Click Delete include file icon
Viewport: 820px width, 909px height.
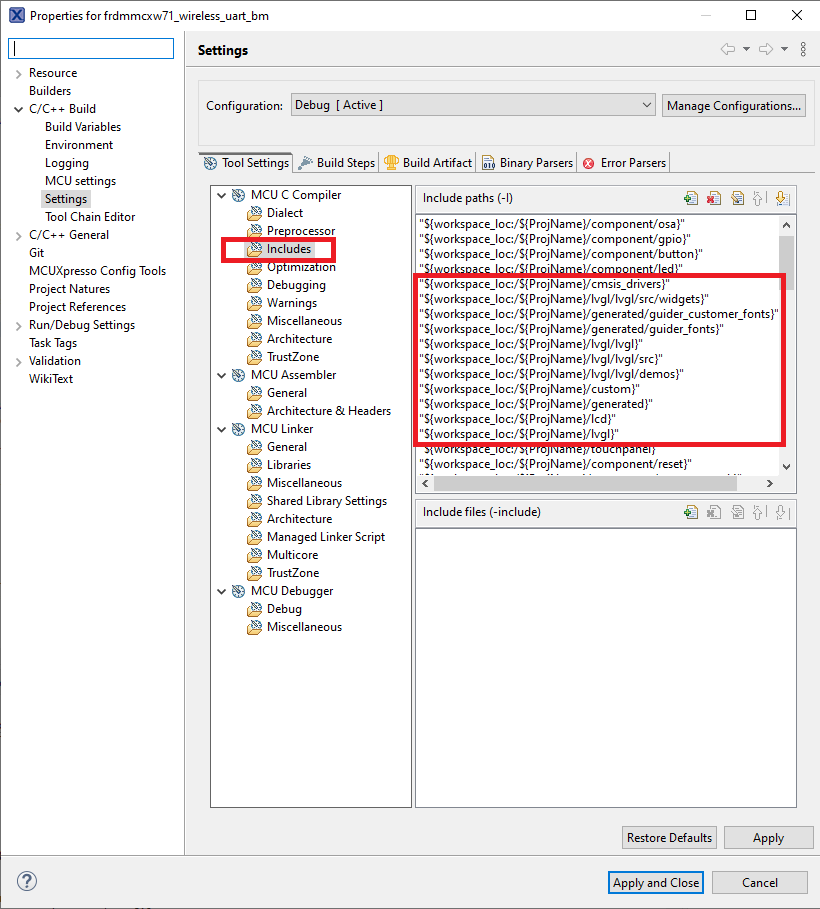point(714,512)
